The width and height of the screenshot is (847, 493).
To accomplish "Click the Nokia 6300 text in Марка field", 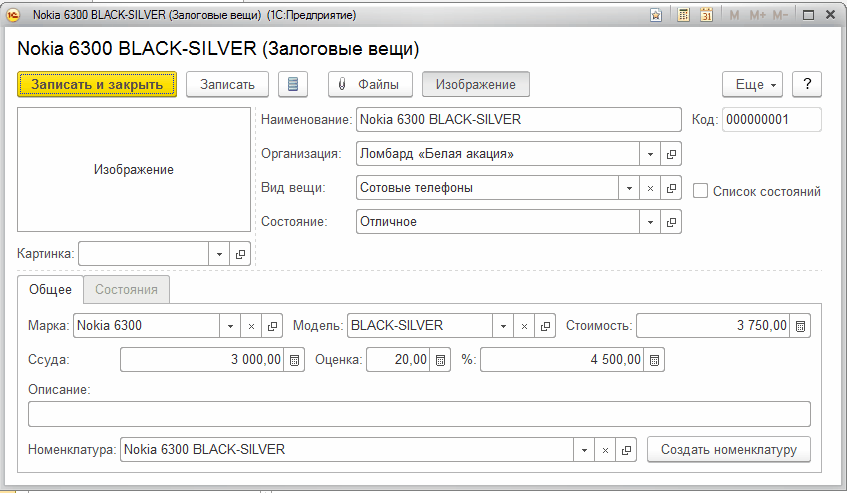I will tap(109, 326).
